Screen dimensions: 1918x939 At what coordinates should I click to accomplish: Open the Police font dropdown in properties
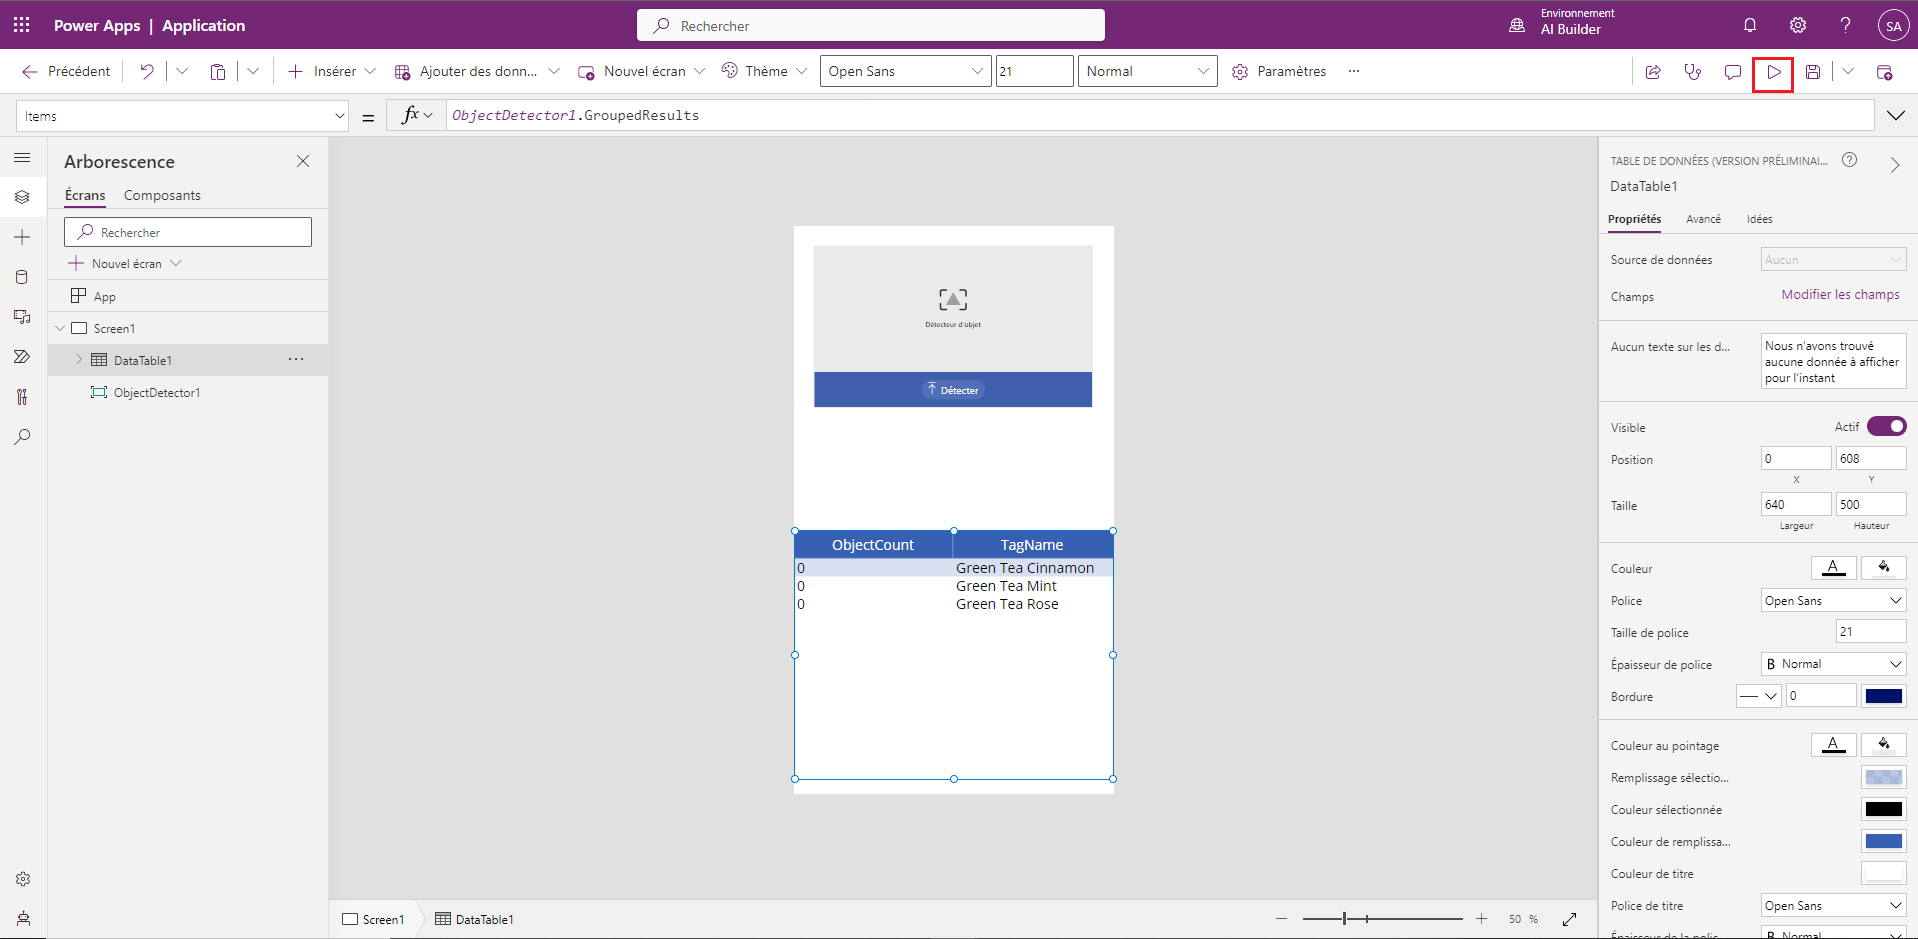click(1833, 601)
